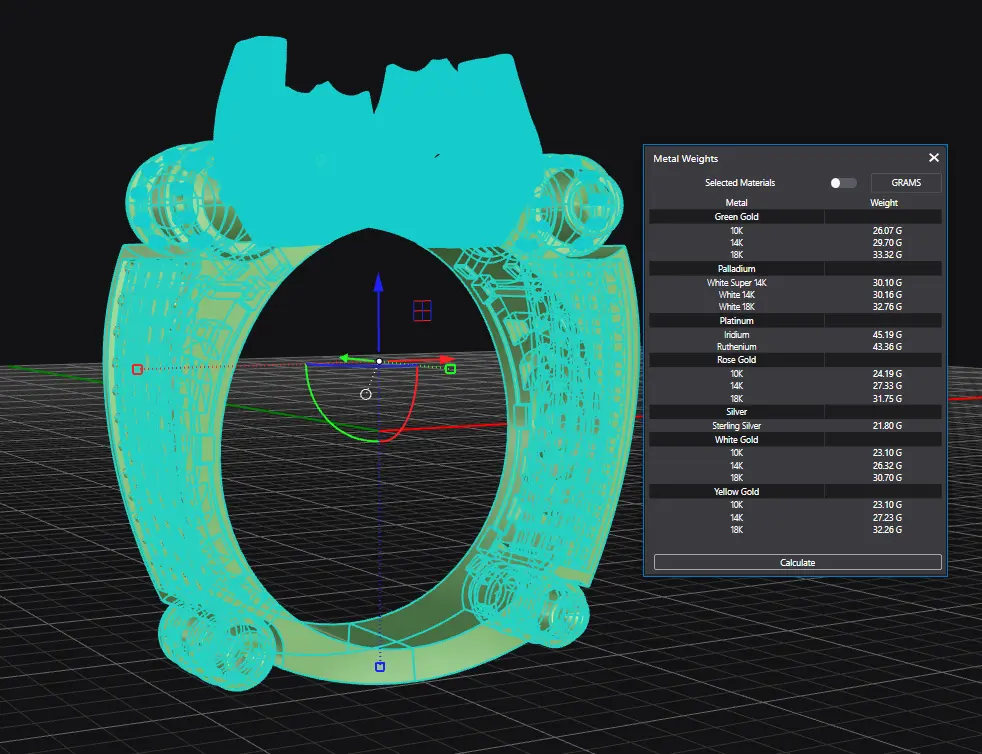Viewport: 982px width, 754px height.
Task: Click the blue square scale handle below ring
Action: (380, 667)
